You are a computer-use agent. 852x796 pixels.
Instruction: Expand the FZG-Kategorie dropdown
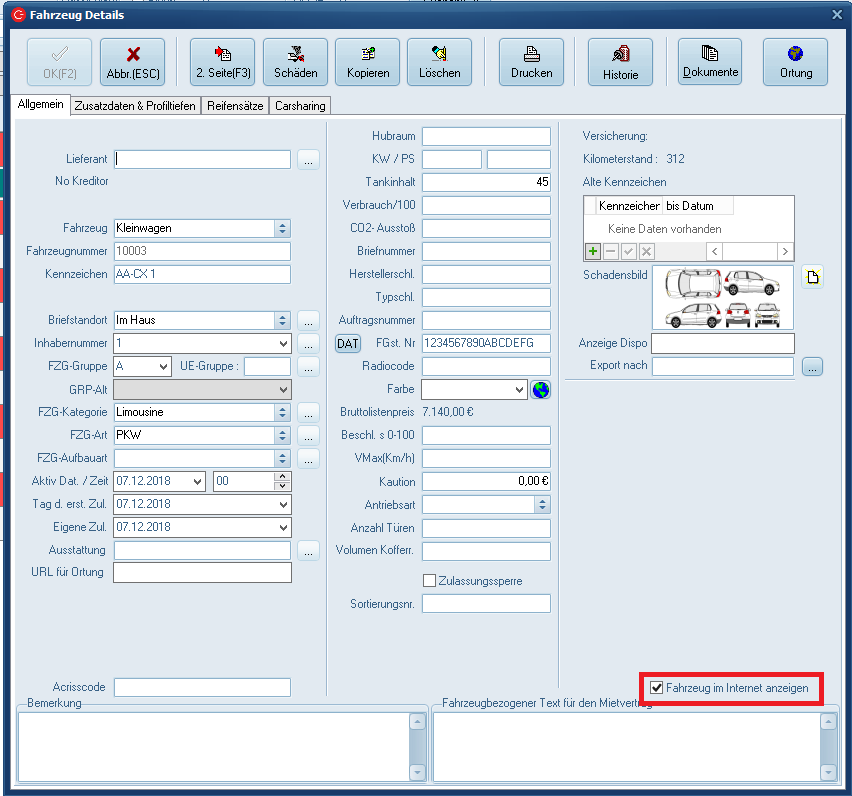[x=283, y=412]
